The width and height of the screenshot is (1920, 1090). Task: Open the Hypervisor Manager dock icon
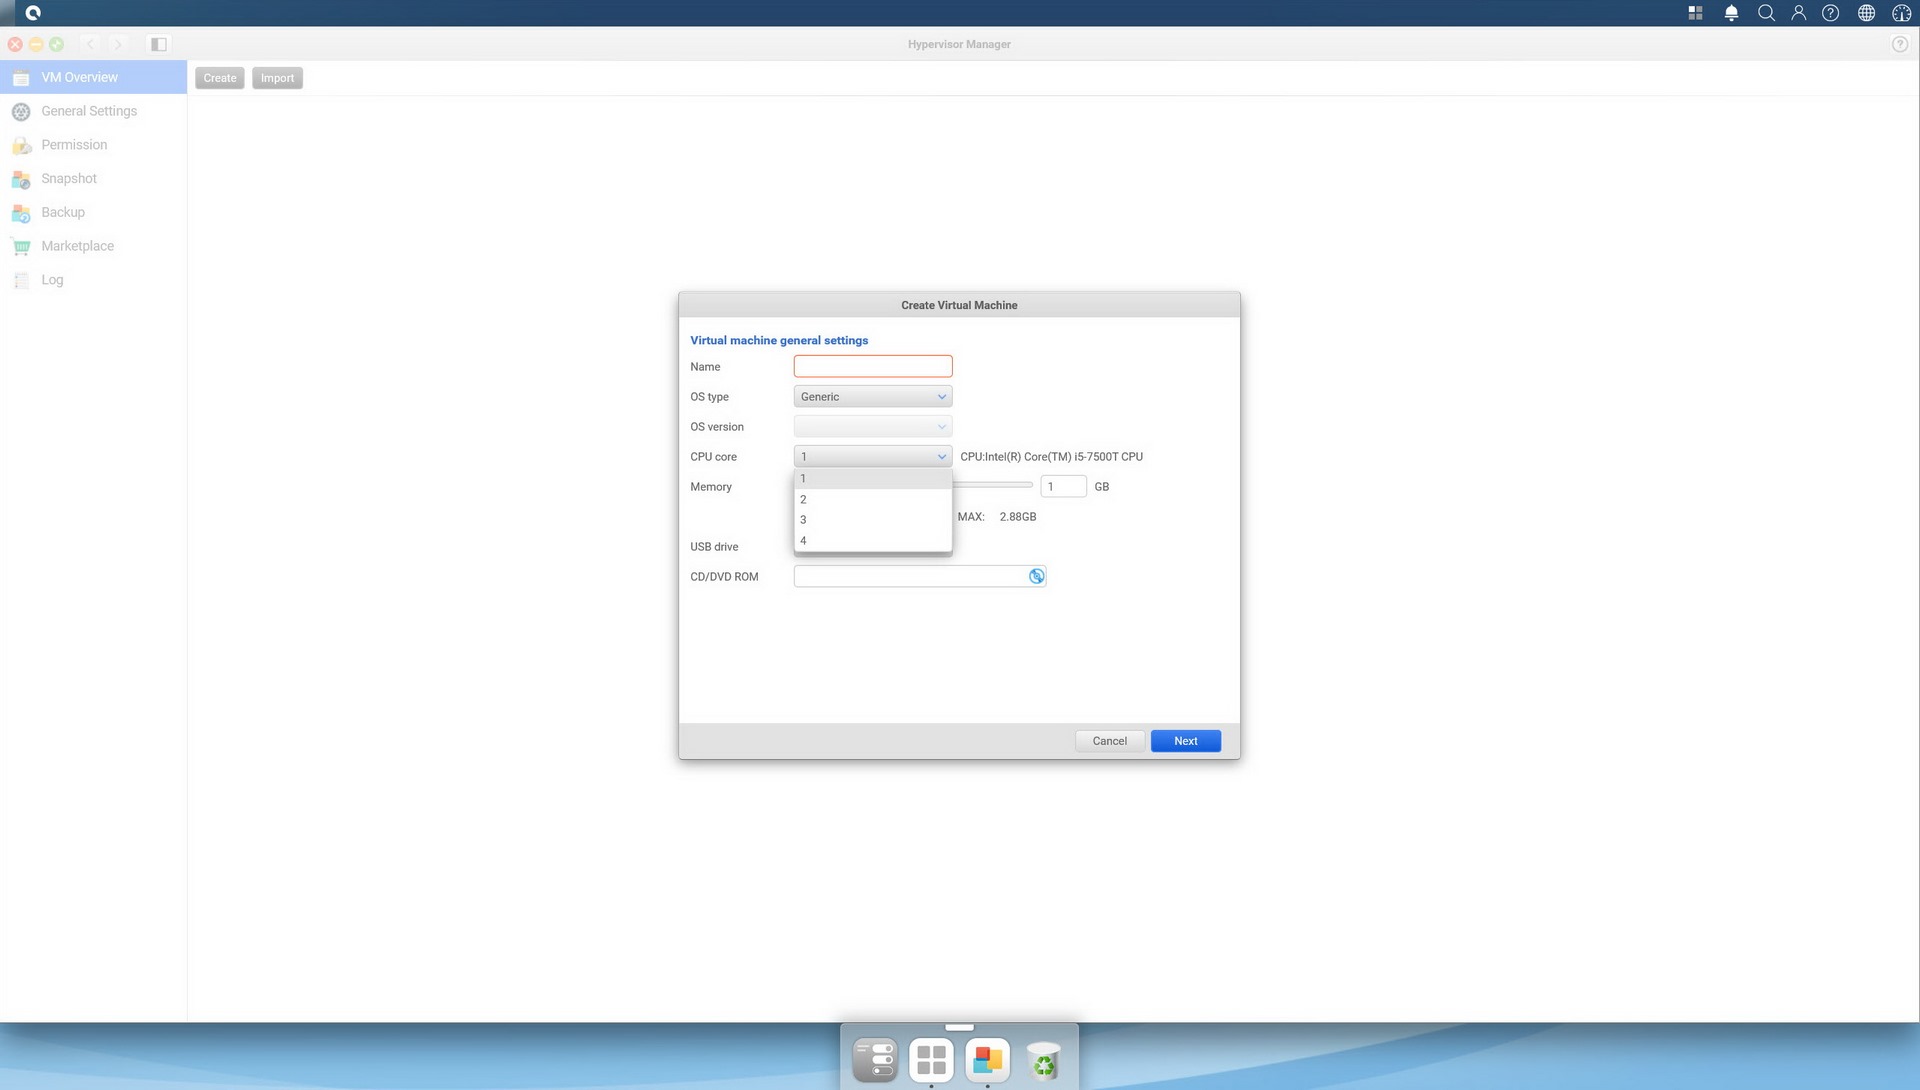click(987, 1060)
